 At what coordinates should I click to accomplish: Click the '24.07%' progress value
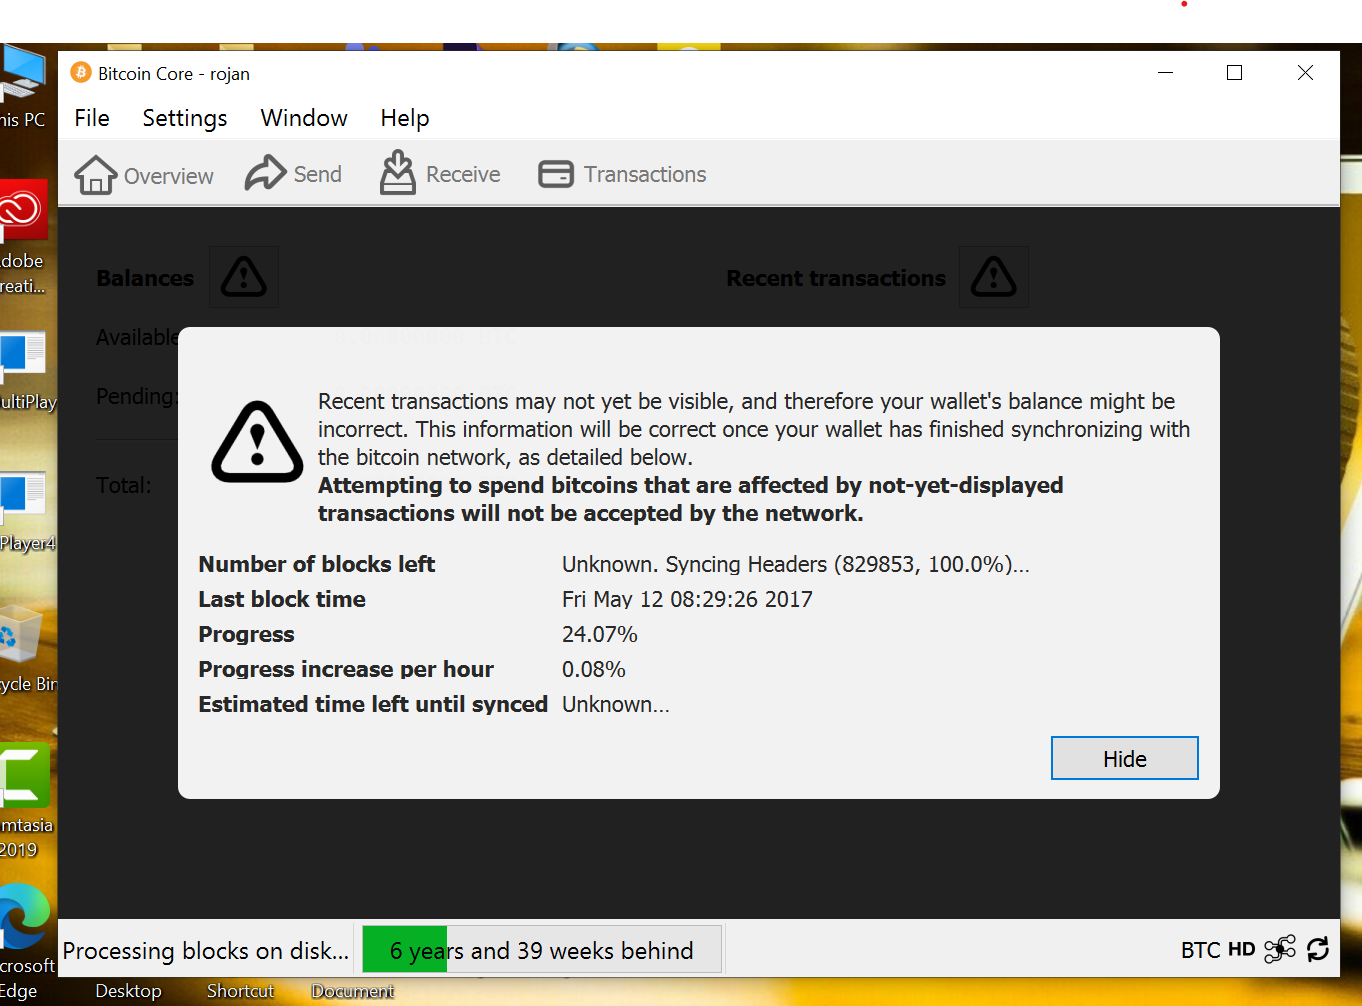tap(600, 634)
